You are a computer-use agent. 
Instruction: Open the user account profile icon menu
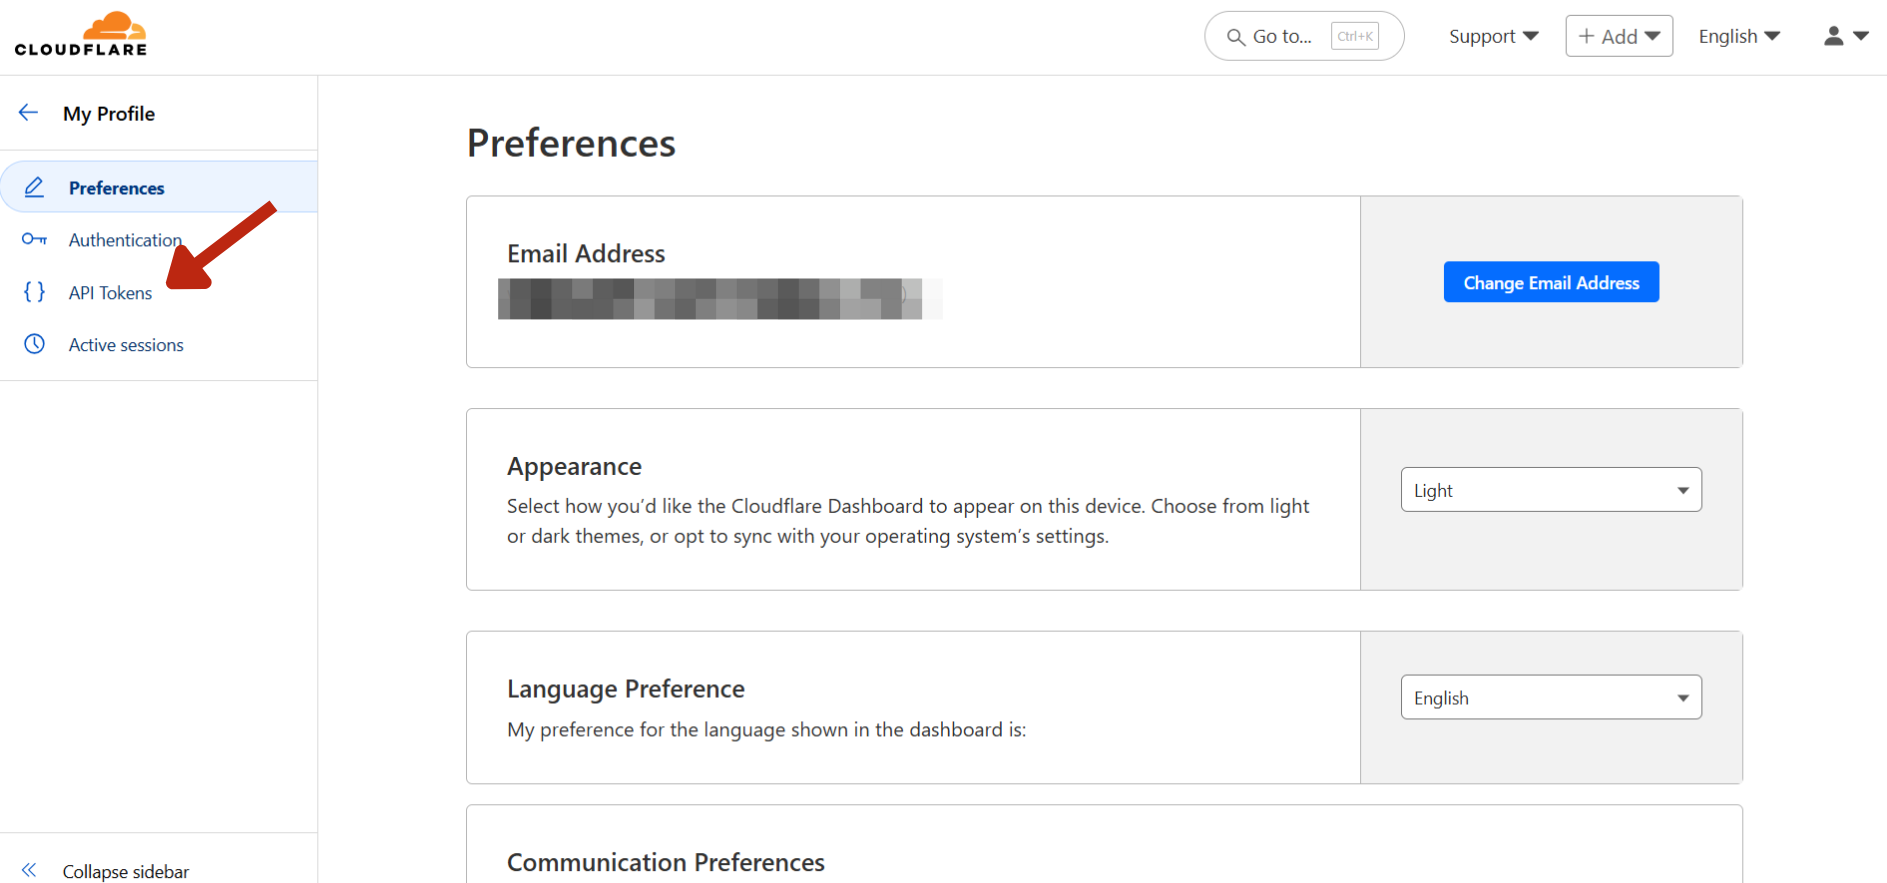pyautogui.click(x=1833, y=36)
